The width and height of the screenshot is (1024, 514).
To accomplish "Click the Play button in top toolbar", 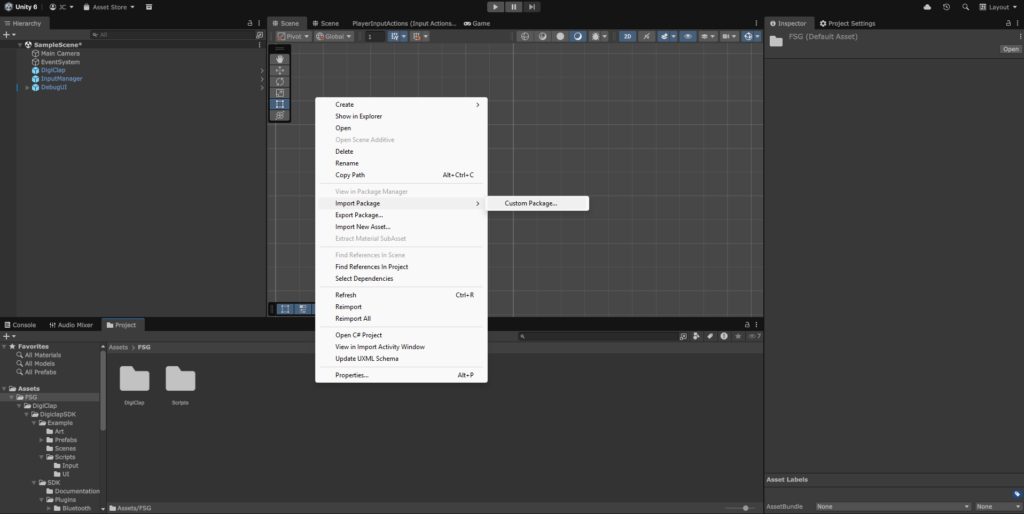I will point(495,7).
